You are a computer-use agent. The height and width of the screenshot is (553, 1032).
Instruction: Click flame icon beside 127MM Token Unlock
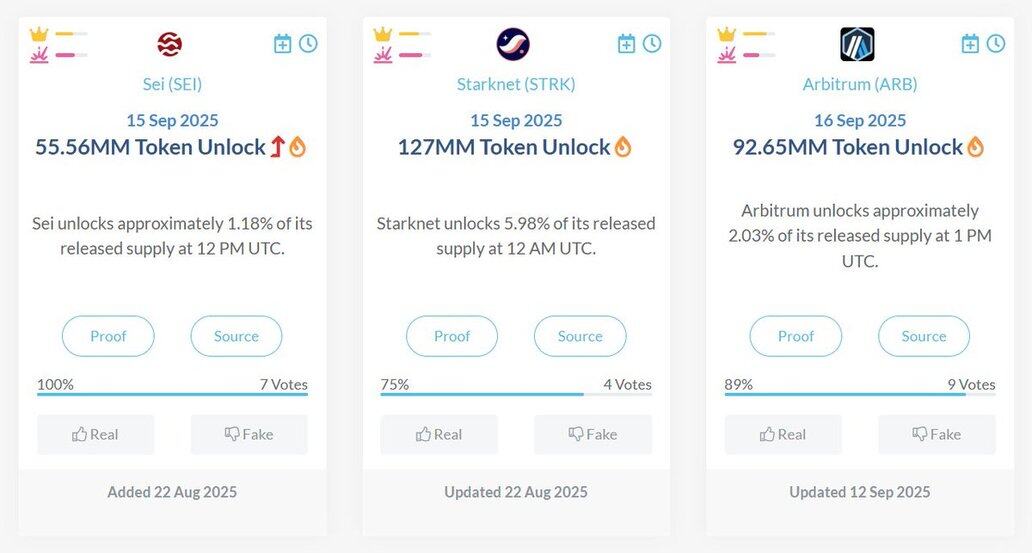tap(623, 147)
